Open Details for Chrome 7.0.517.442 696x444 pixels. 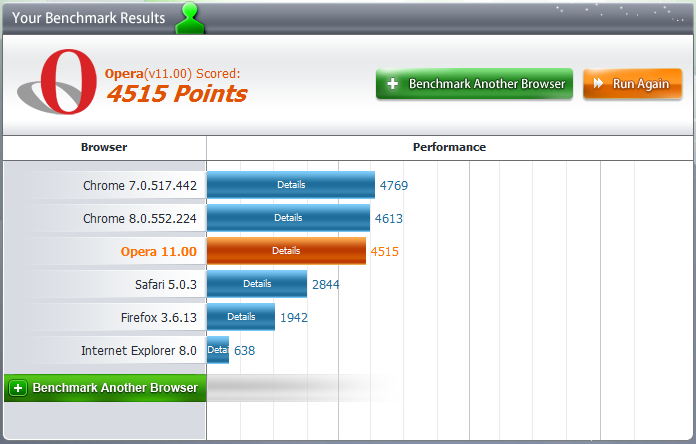pos(291,185)
